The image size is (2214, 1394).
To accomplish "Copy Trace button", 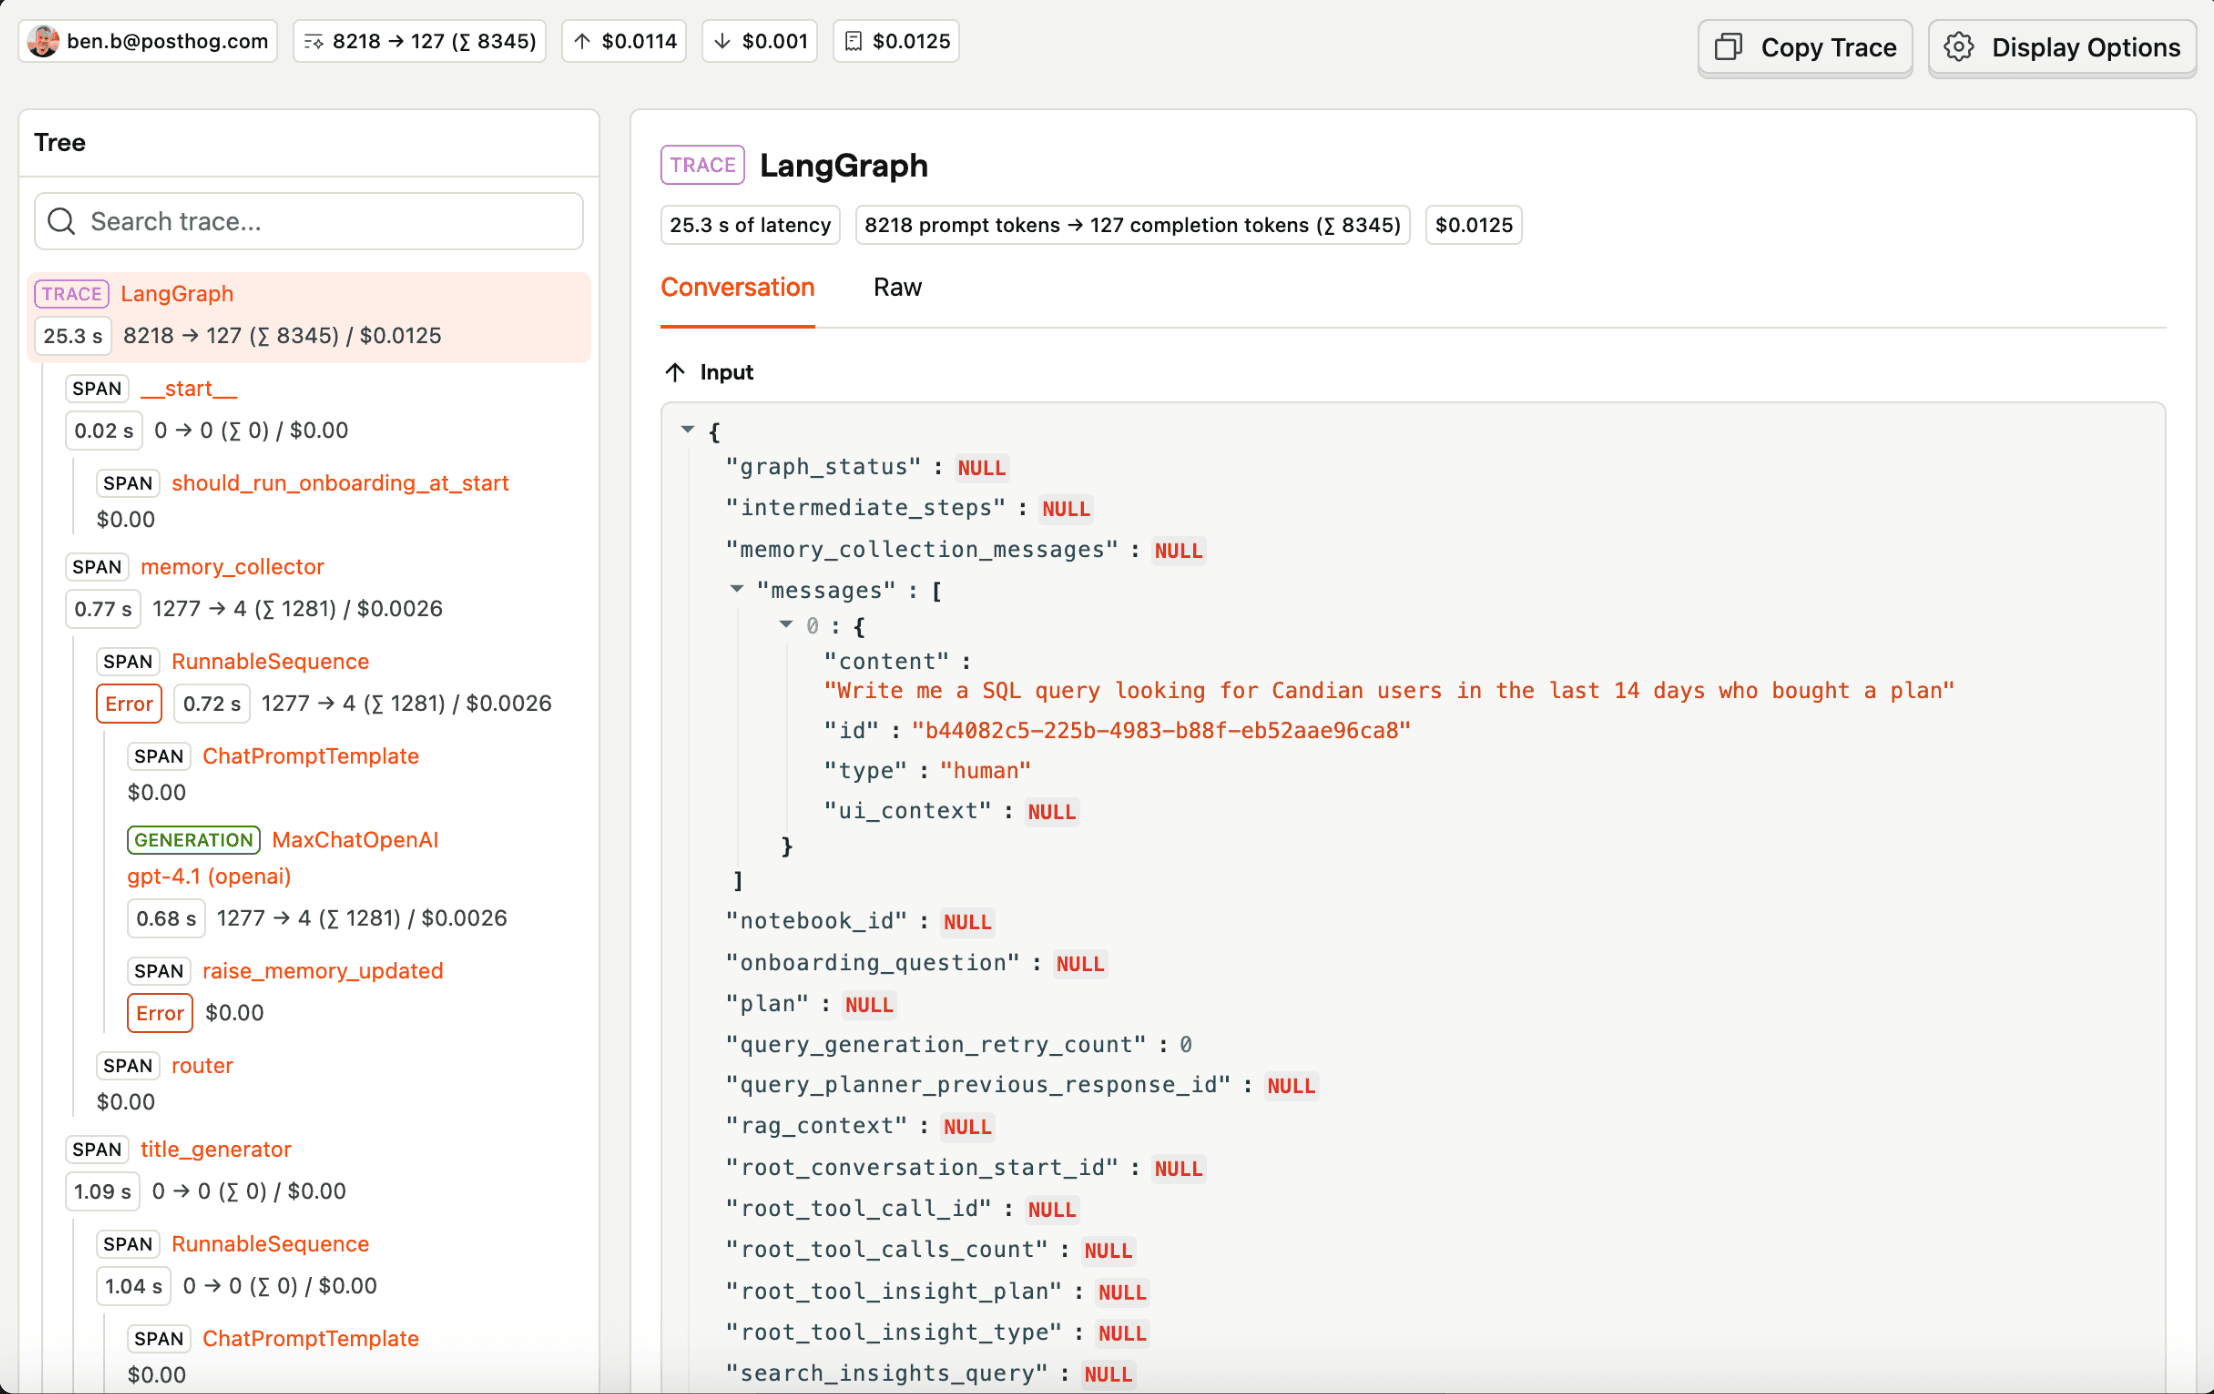I will click(x=1805, y=48).
